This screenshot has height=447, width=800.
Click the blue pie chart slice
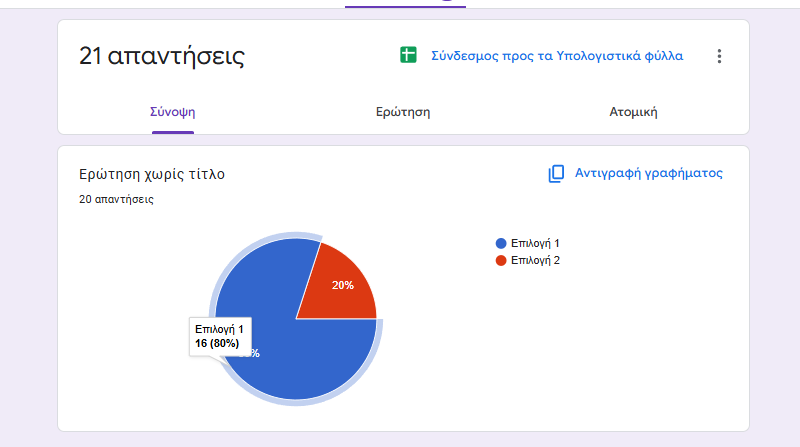(x=300, y=360)
